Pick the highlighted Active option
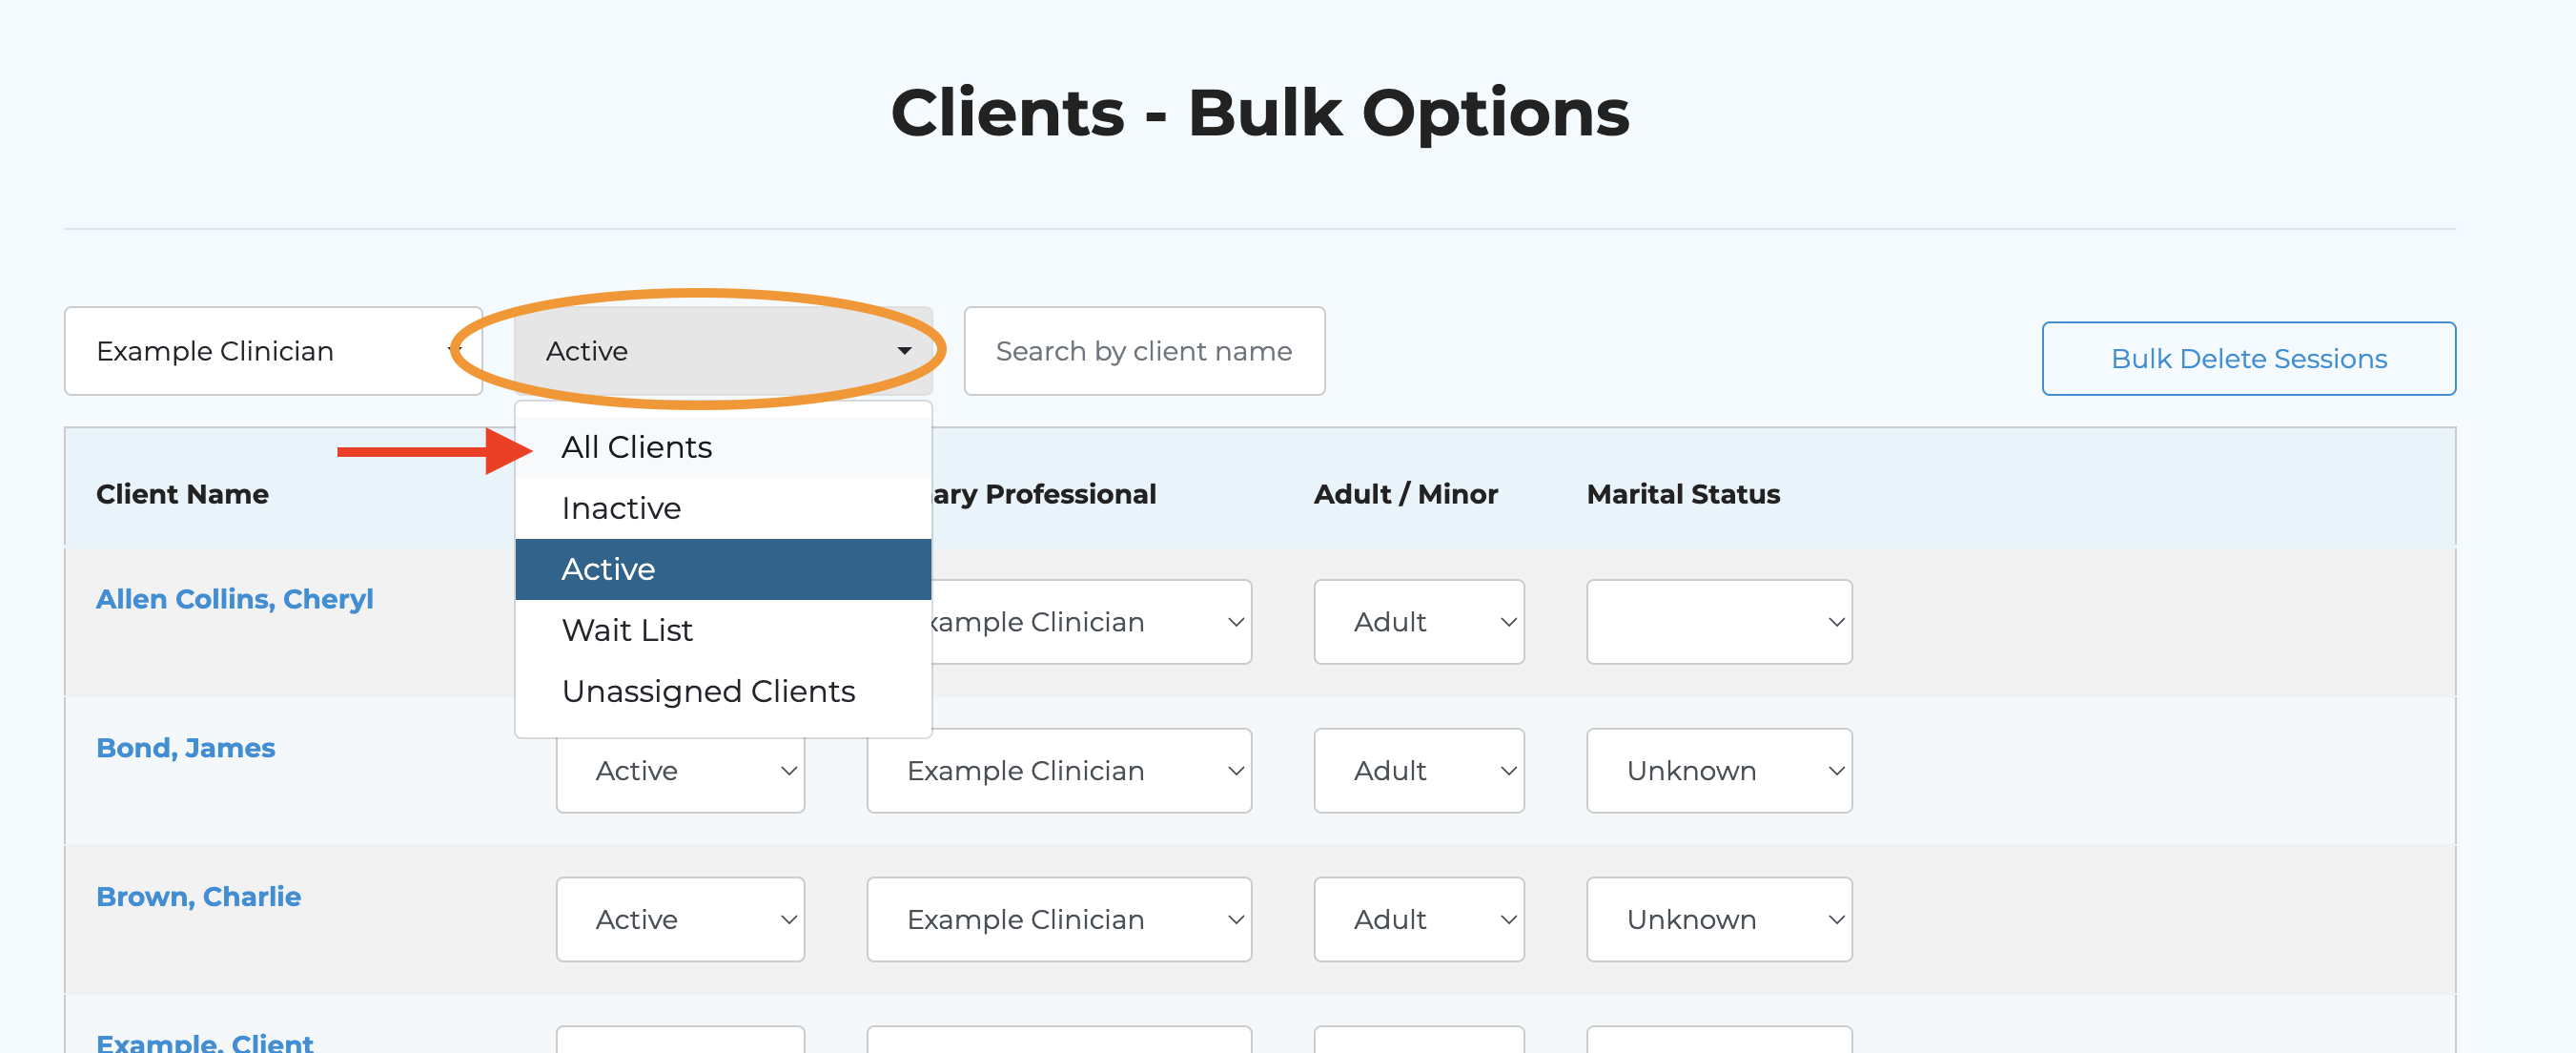The image size is (2576, 1053). (x=608, y=569)
